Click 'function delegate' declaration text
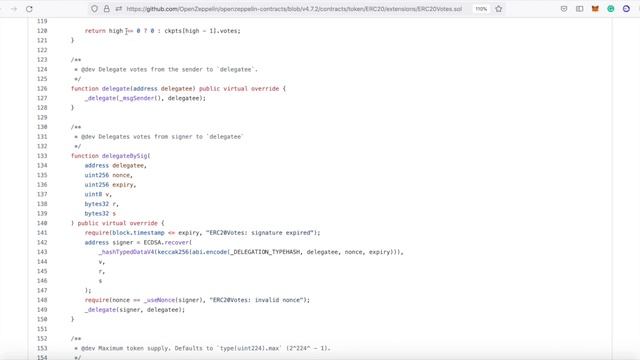 [x=100, y=89]
